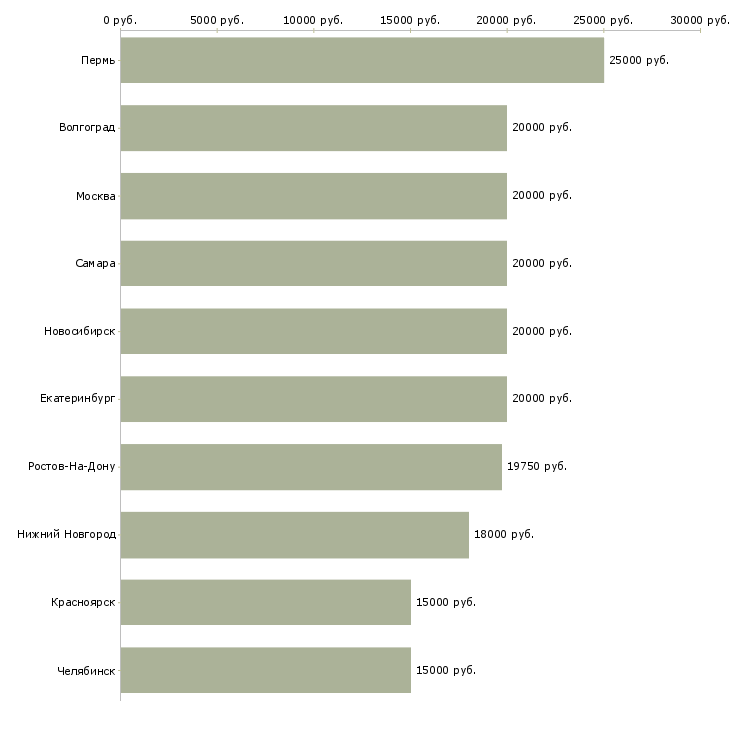Click the Нижний Новгород axis label
The width and height of the screenshot is (730, 730).
click(x=67, y=534)
